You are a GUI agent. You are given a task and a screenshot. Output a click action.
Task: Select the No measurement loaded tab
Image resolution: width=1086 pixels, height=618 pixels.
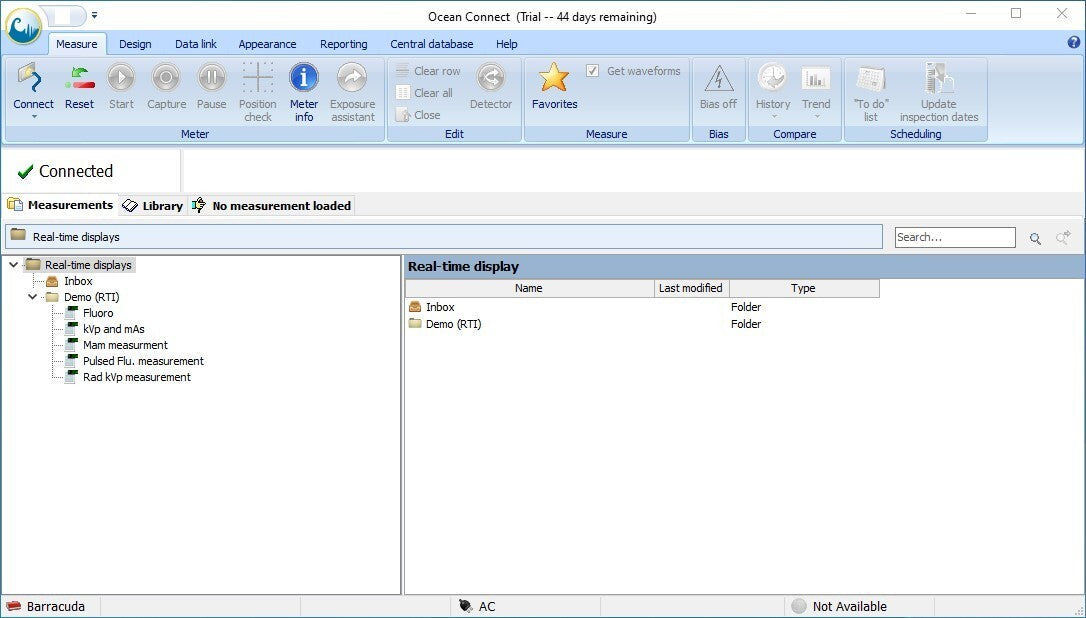tap(272, 206)
